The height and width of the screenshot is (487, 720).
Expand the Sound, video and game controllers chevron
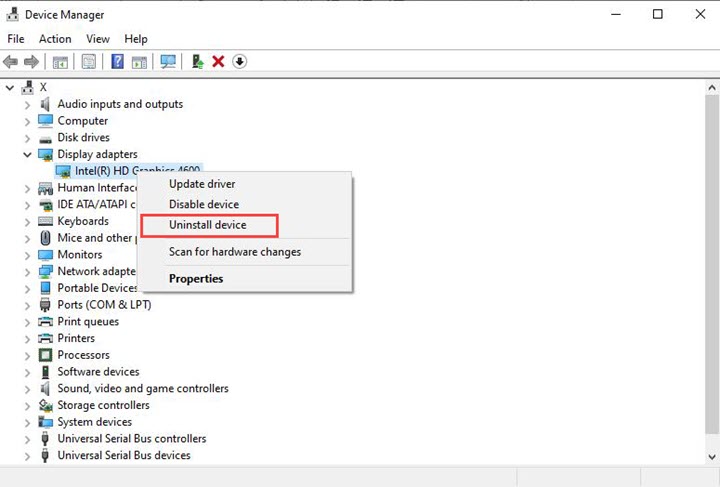(27, 389)
